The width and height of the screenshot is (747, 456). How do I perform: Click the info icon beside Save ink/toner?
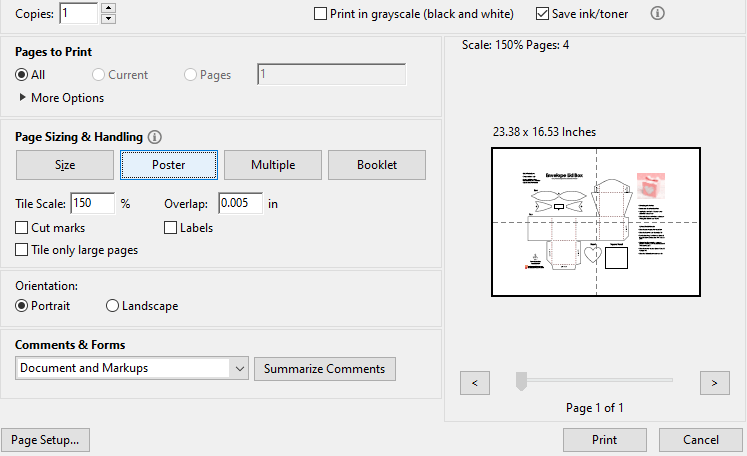pyautogui.click(x=658, y=14)
